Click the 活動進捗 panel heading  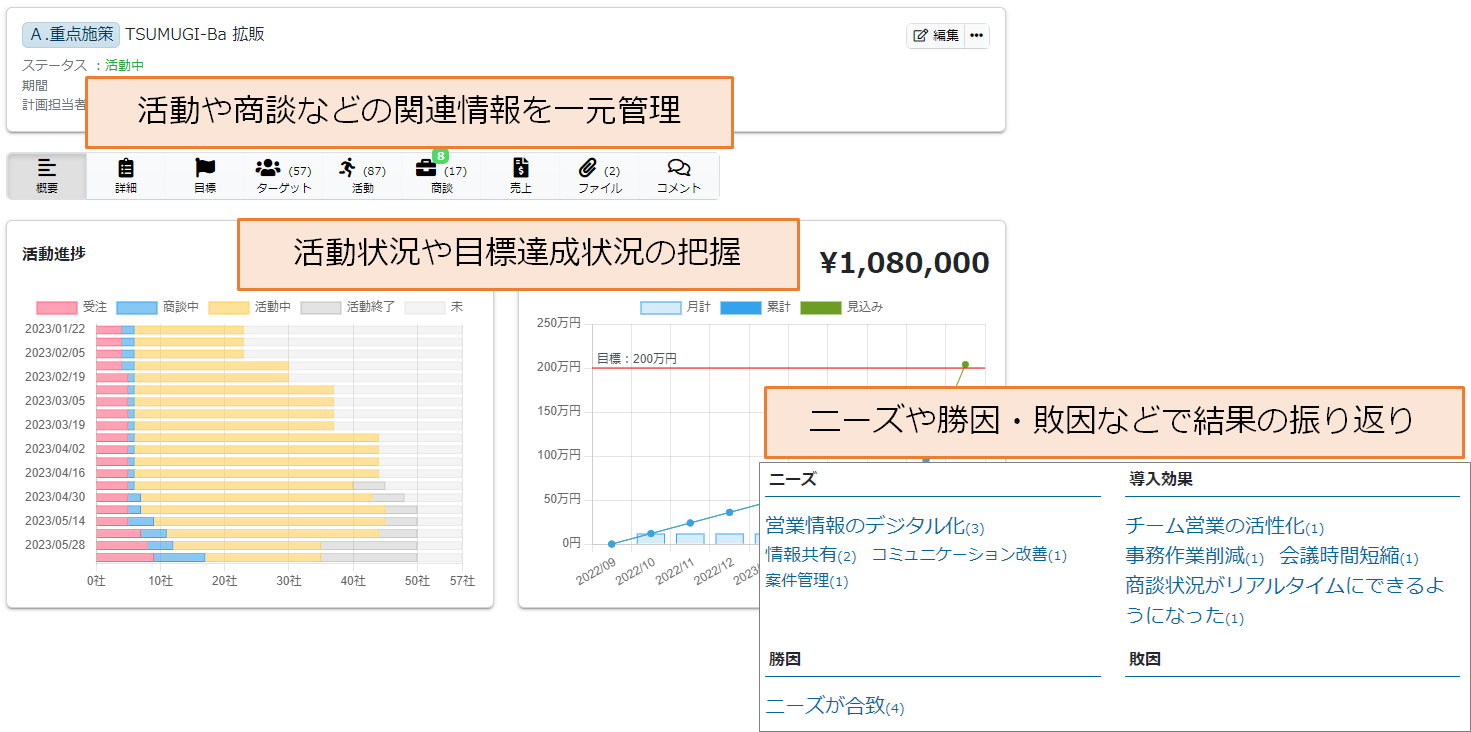click(54, 254)
